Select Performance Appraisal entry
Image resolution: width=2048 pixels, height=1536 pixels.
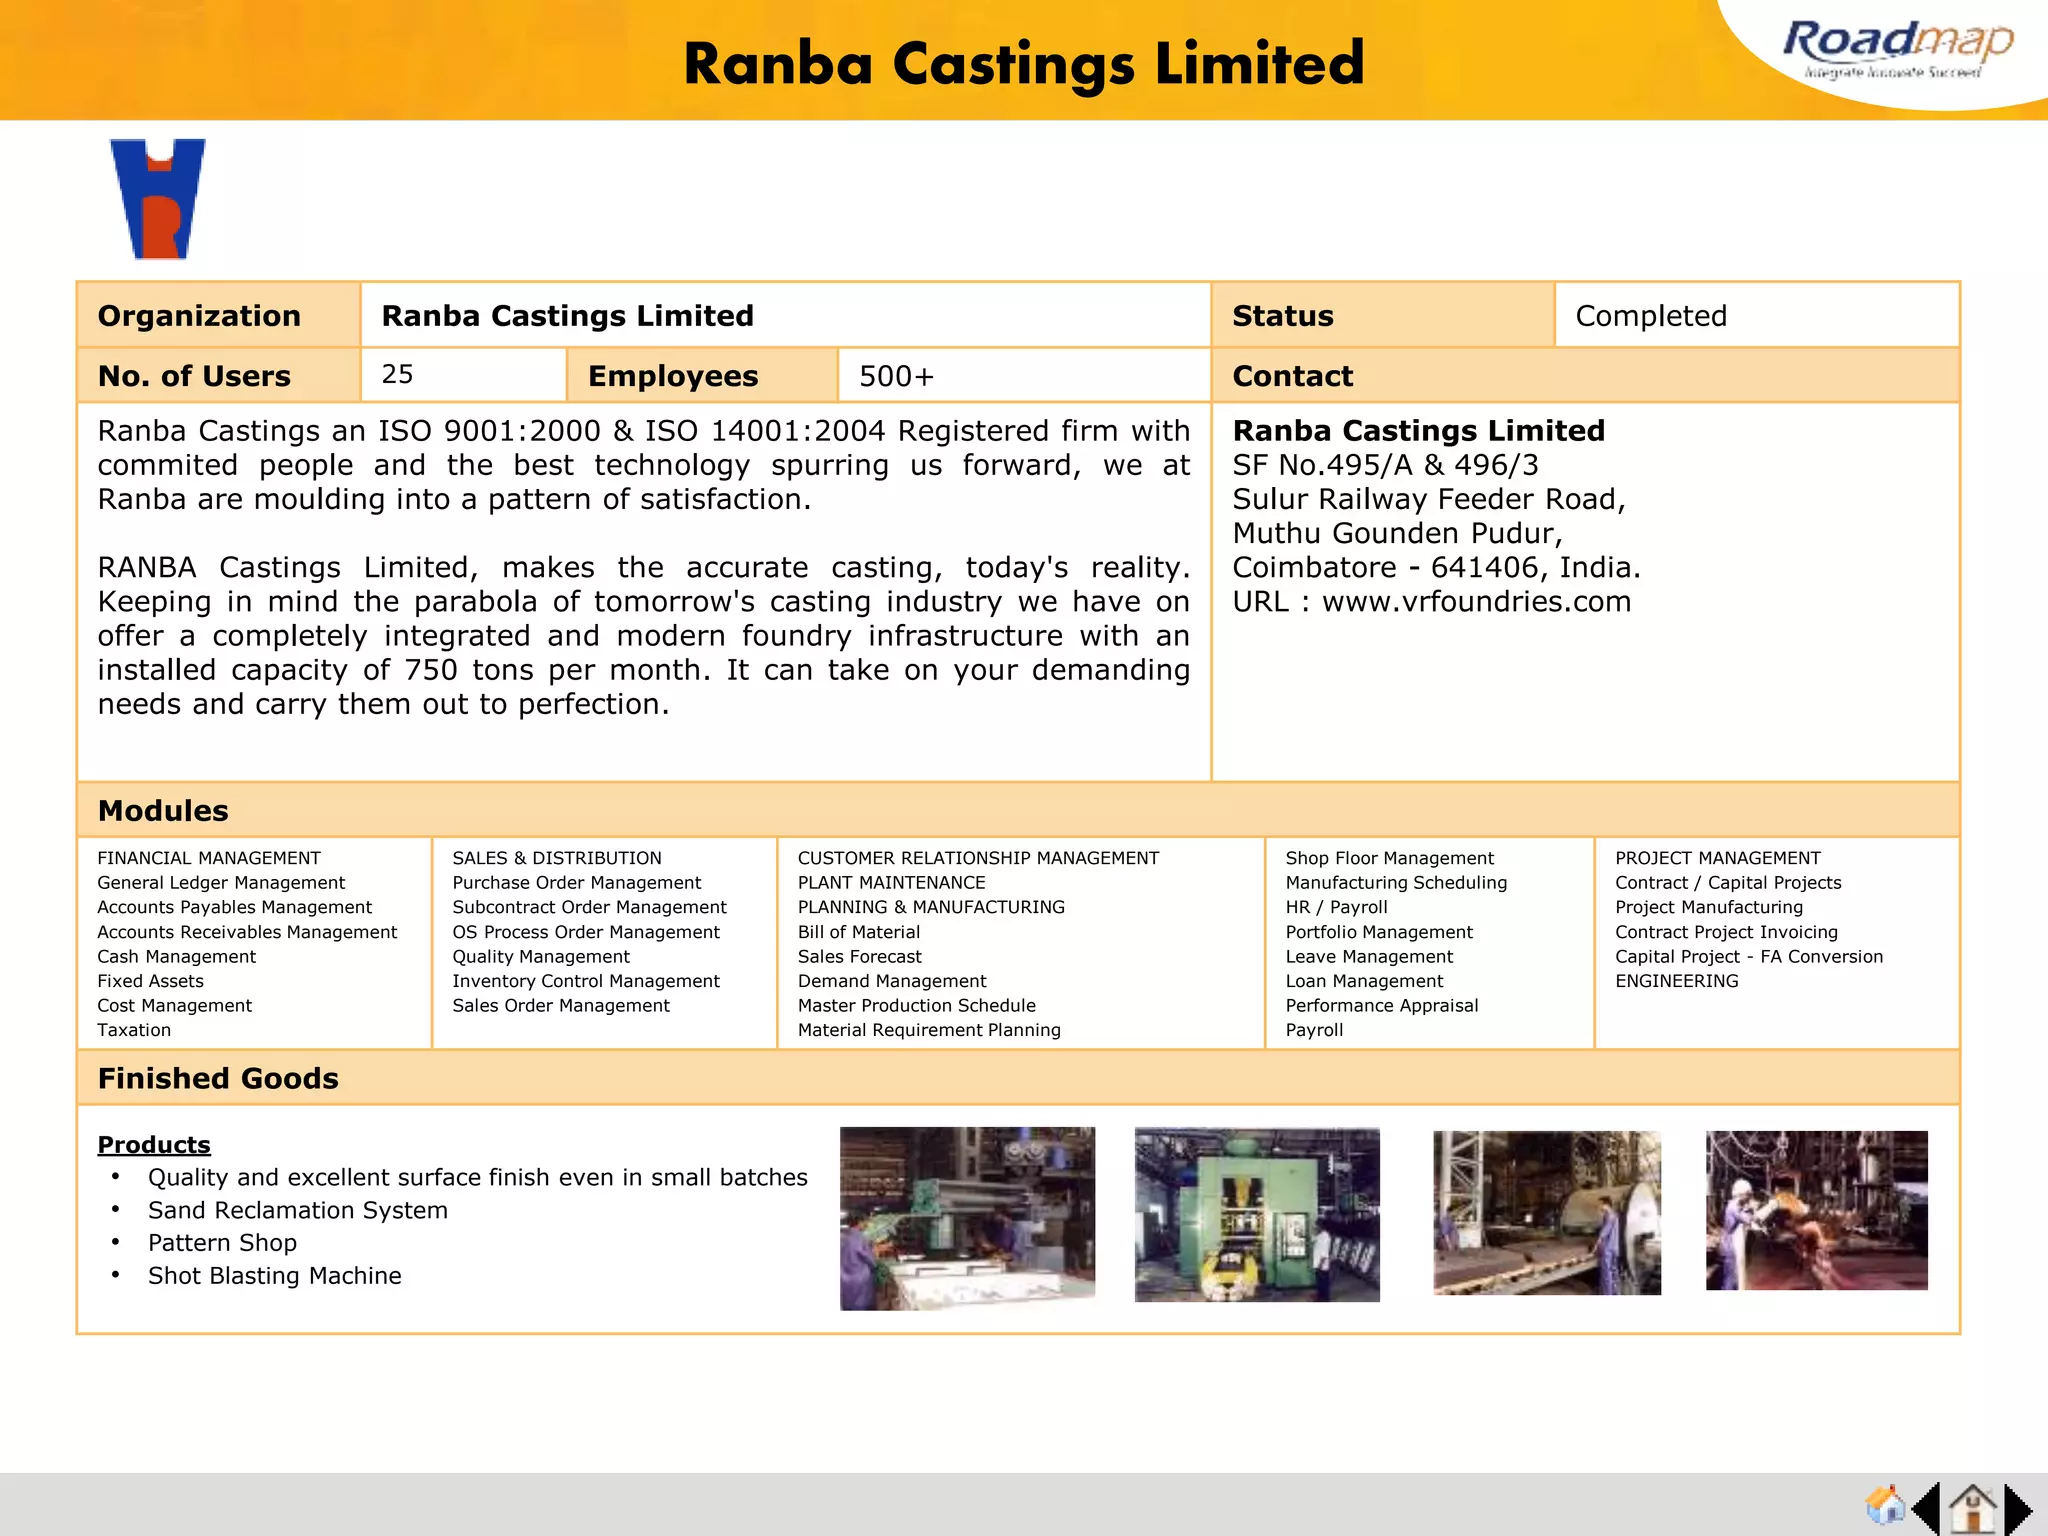[x=1382, y=1005]
